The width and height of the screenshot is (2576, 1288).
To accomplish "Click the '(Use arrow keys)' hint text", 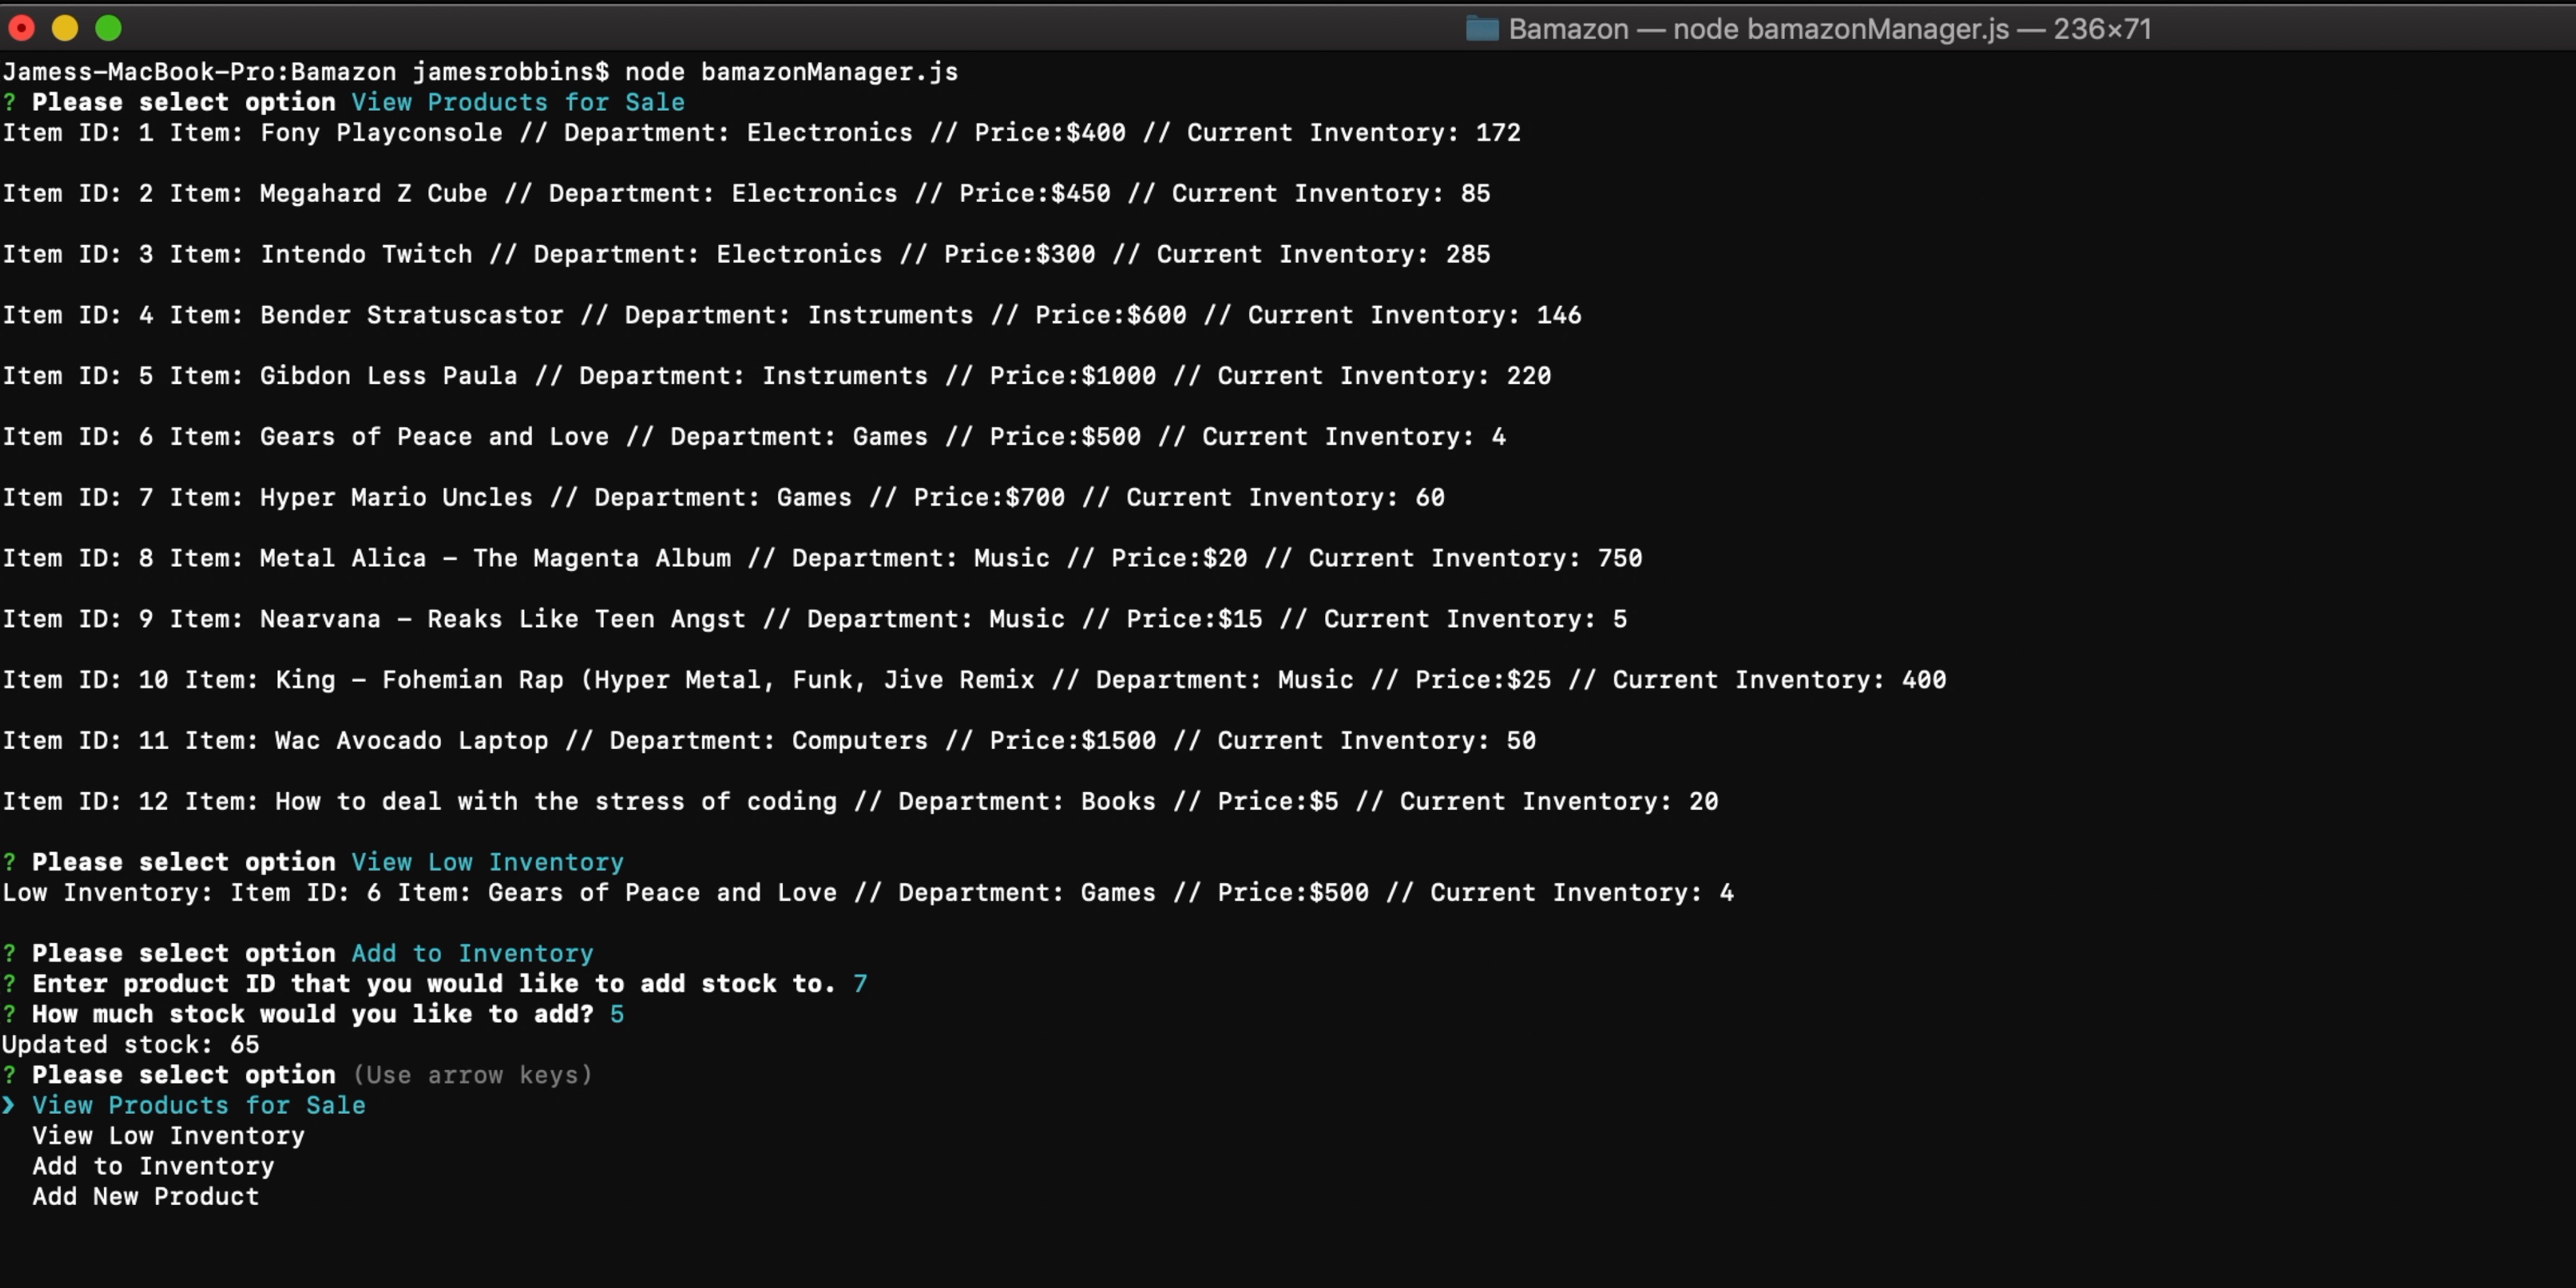I will click(x=473, y=1075).
